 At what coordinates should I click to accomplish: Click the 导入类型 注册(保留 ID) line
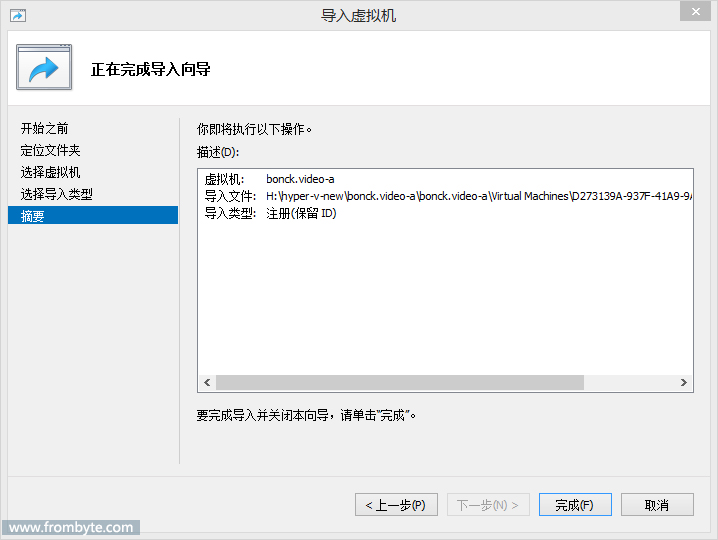point(271,213)
